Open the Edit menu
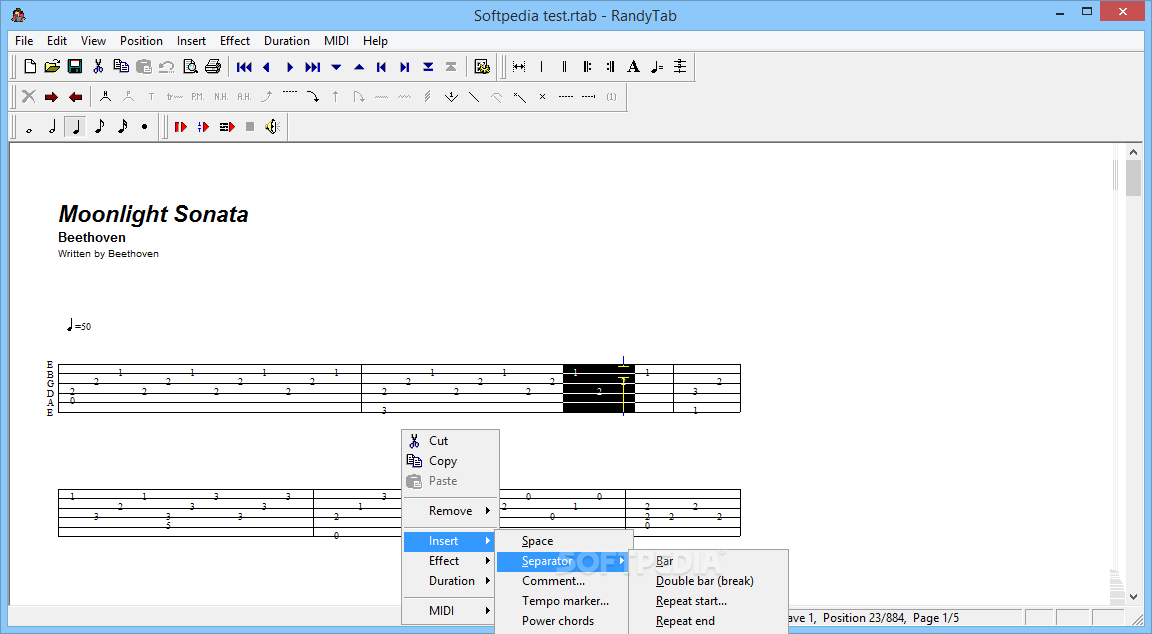1152x634 pixels. (57, 41)
